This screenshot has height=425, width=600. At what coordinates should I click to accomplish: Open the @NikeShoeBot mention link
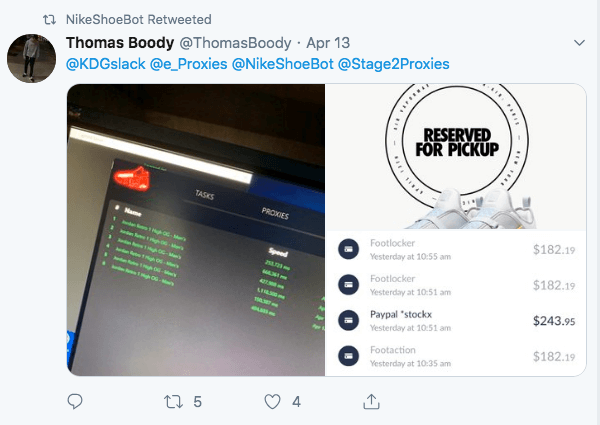coord(283,64)
